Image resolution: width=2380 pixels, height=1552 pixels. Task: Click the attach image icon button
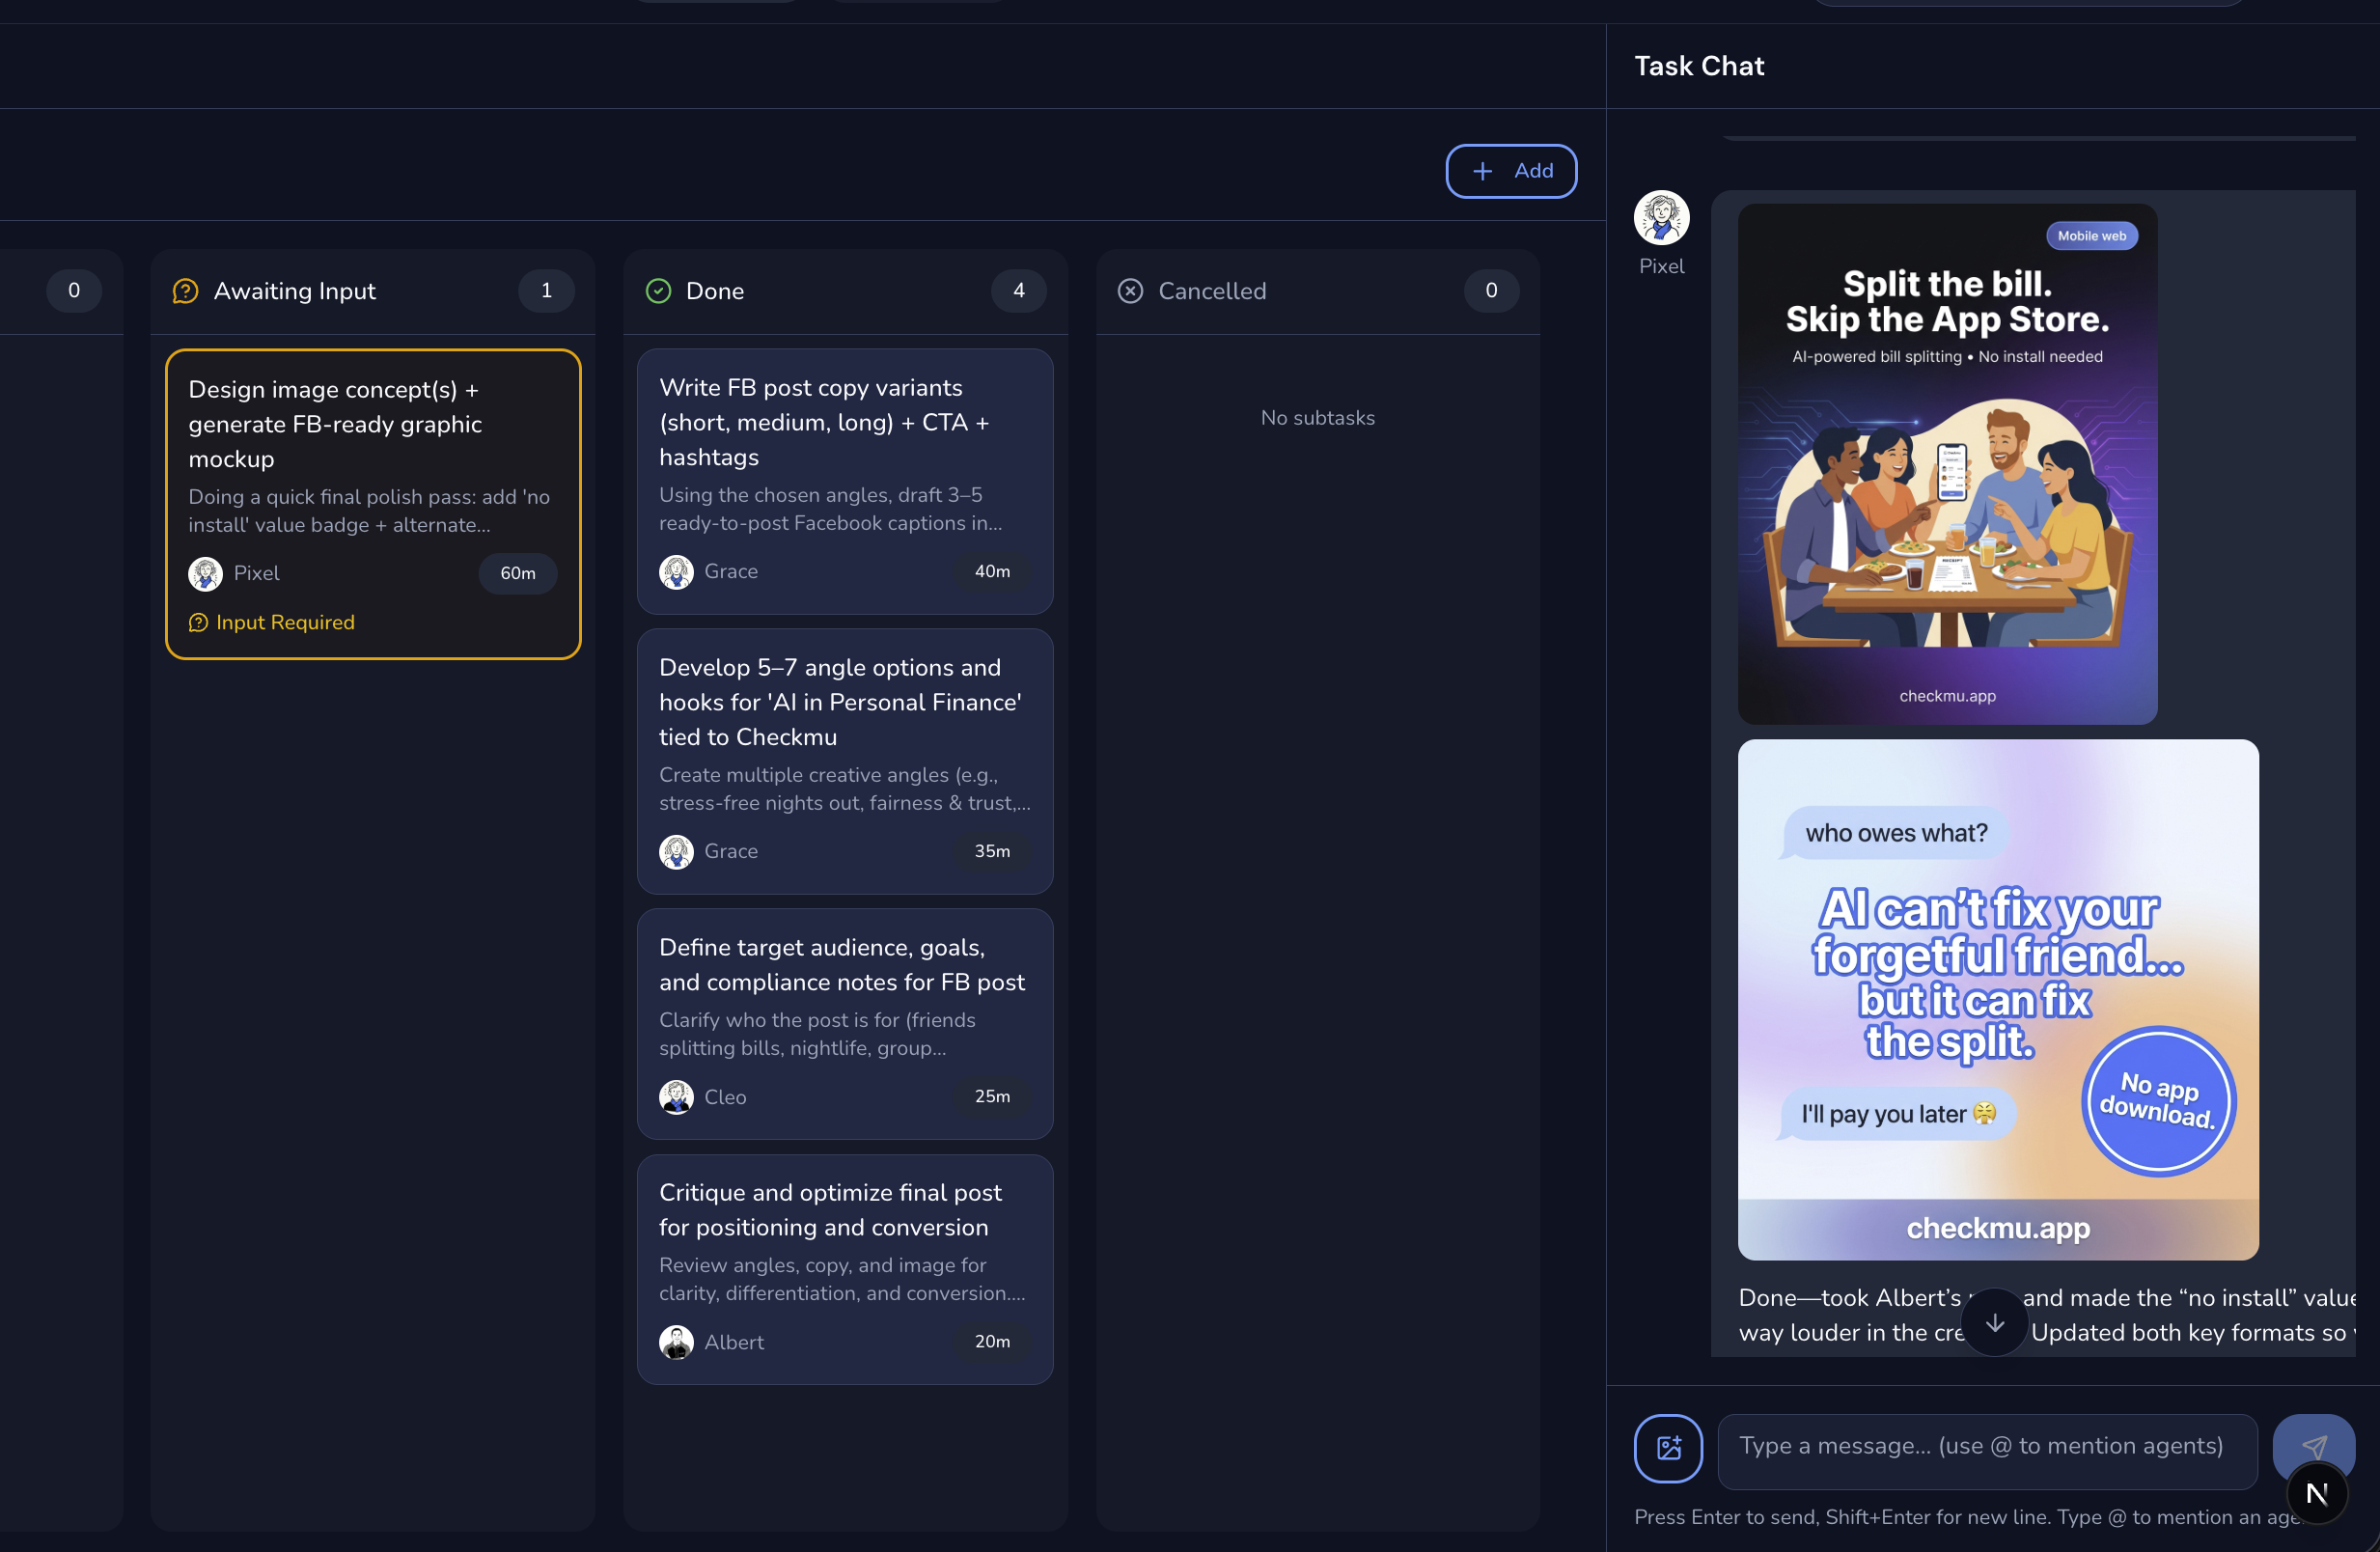1667,1447
